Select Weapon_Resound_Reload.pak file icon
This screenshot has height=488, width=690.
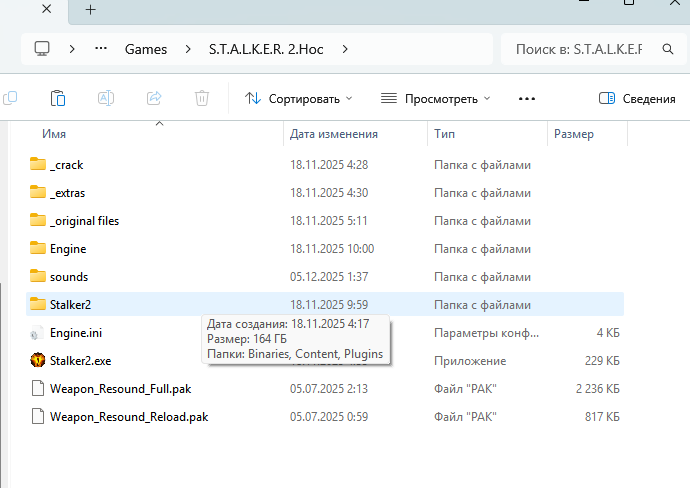tap(38, 416)
